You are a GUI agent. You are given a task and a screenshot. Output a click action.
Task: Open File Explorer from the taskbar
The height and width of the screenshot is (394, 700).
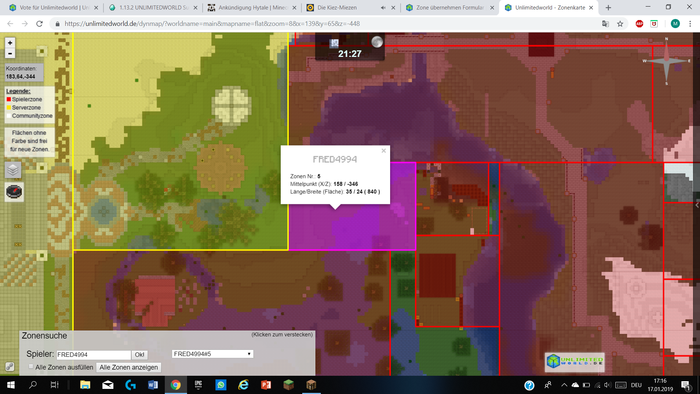tap(85, 385)
